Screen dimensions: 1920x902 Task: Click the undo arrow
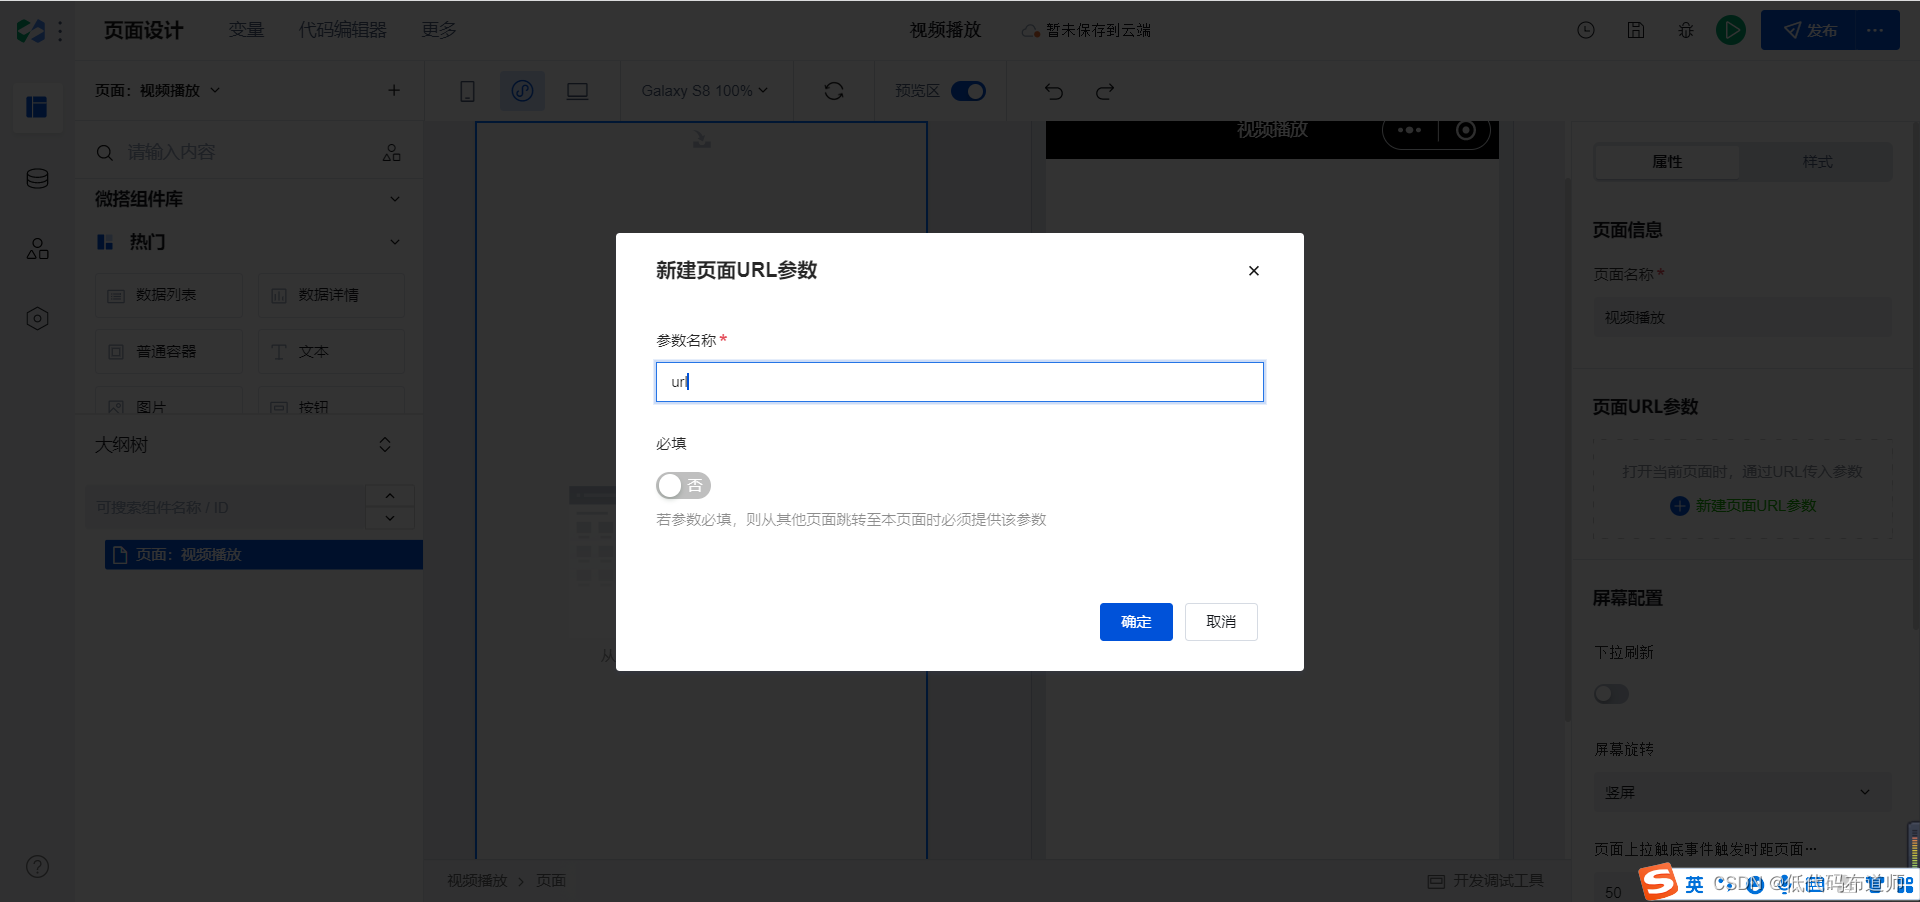1054,91
